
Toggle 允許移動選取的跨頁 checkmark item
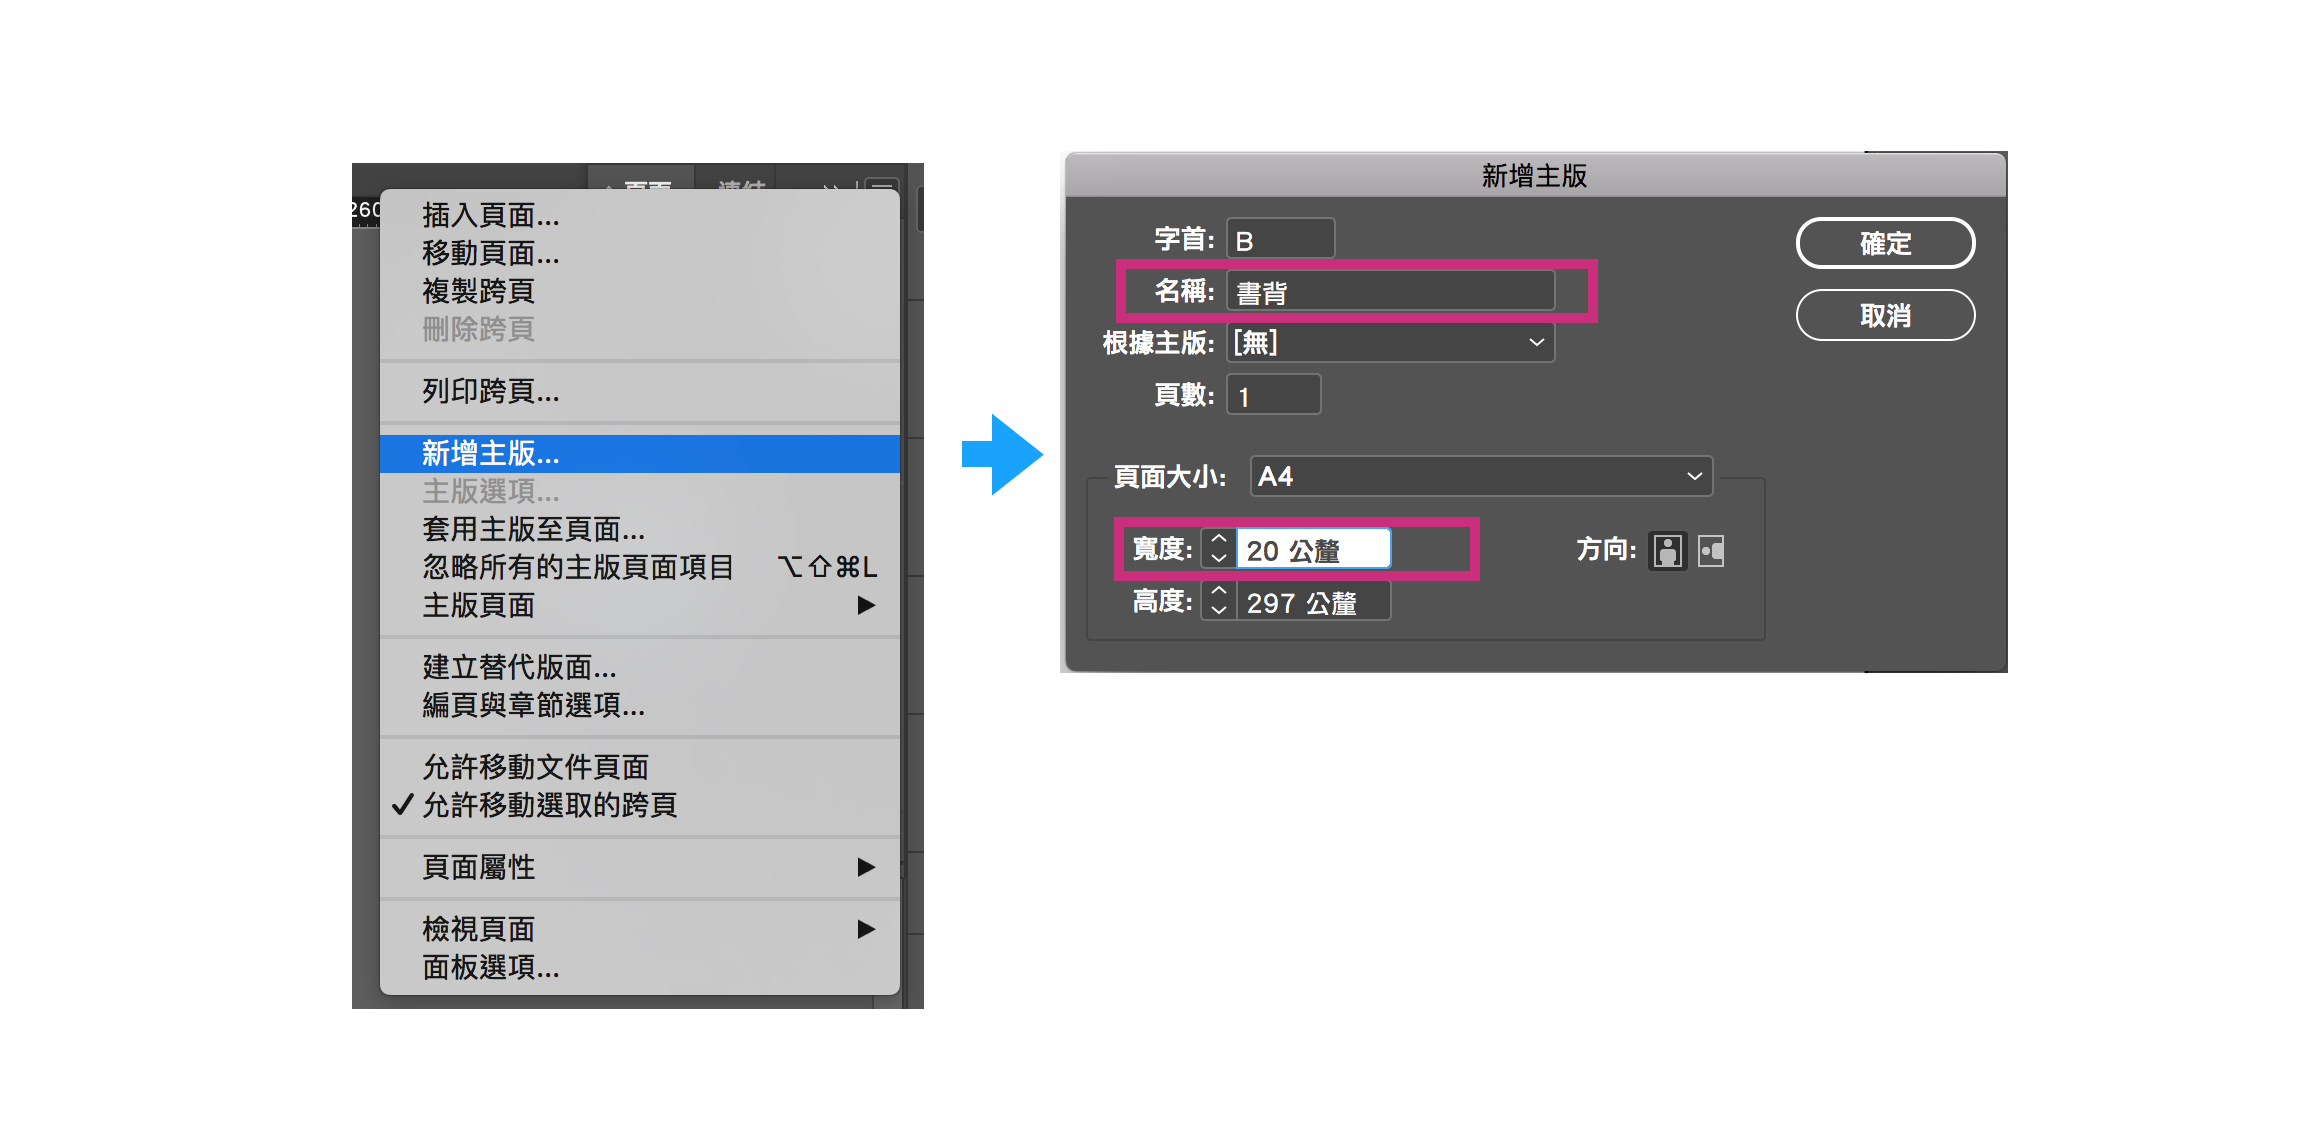[549, 805]
